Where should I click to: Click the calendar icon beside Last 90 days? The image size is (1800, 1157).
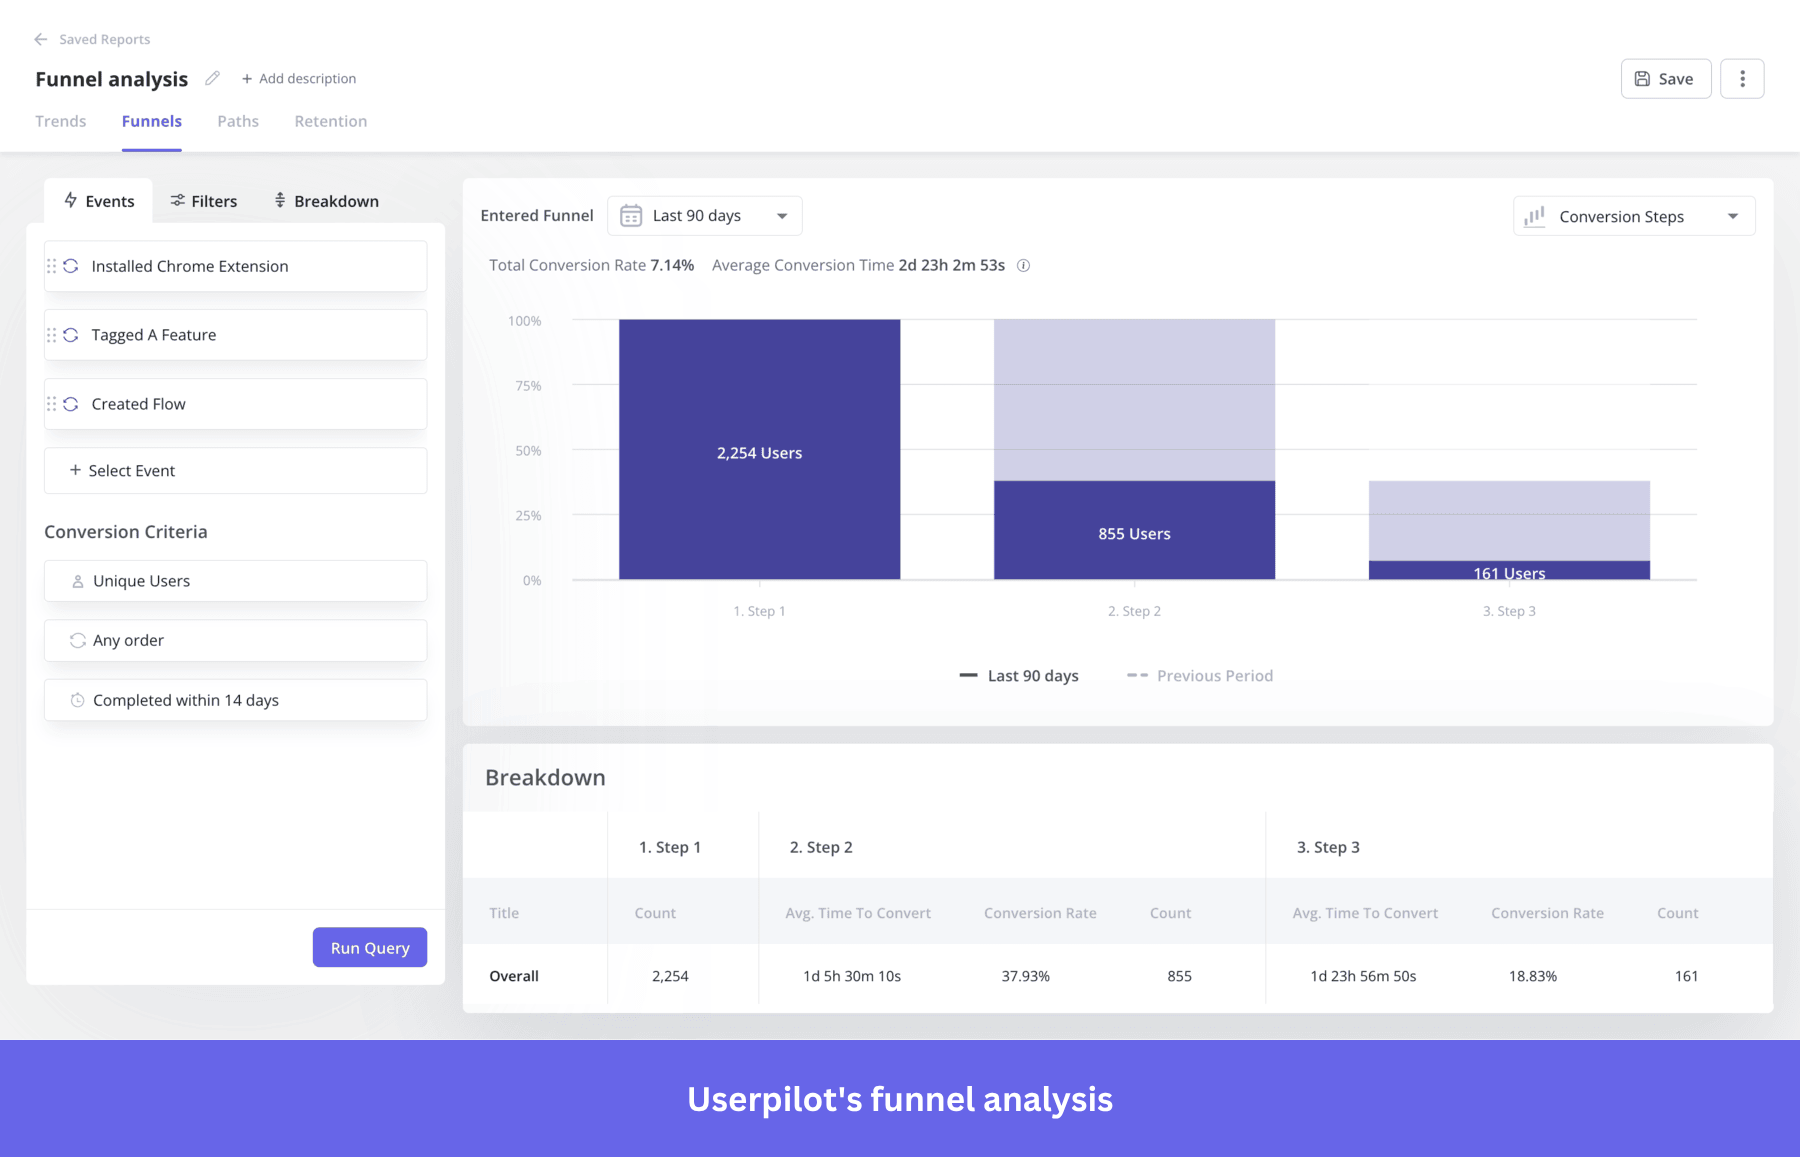tap(631, 215)
